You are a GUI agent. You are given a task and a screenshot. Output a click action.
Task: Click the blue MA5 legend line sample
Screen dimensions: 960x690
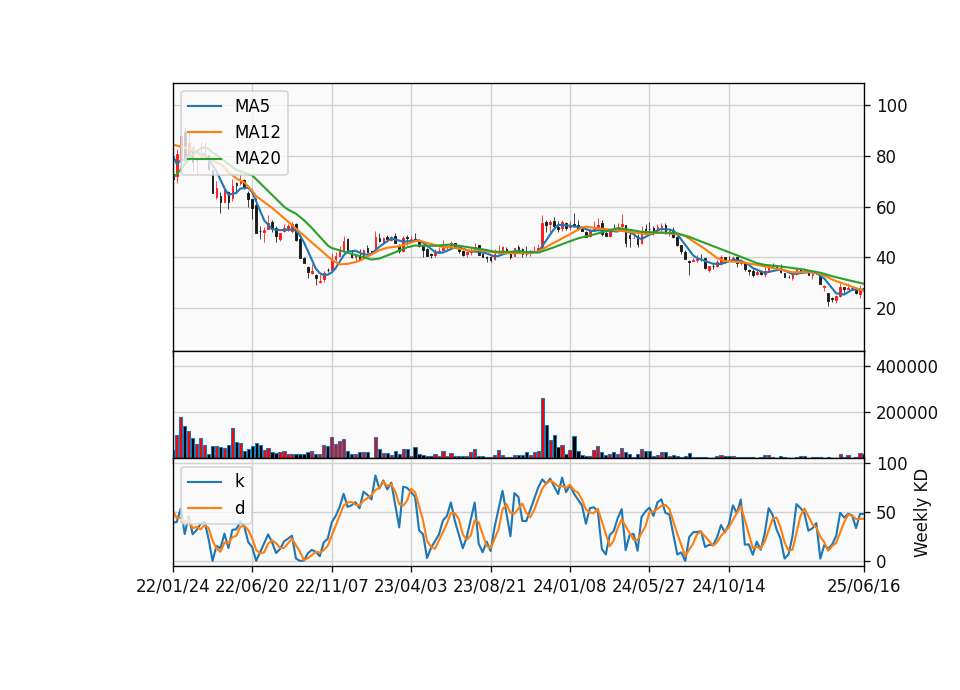pos(204,107)
